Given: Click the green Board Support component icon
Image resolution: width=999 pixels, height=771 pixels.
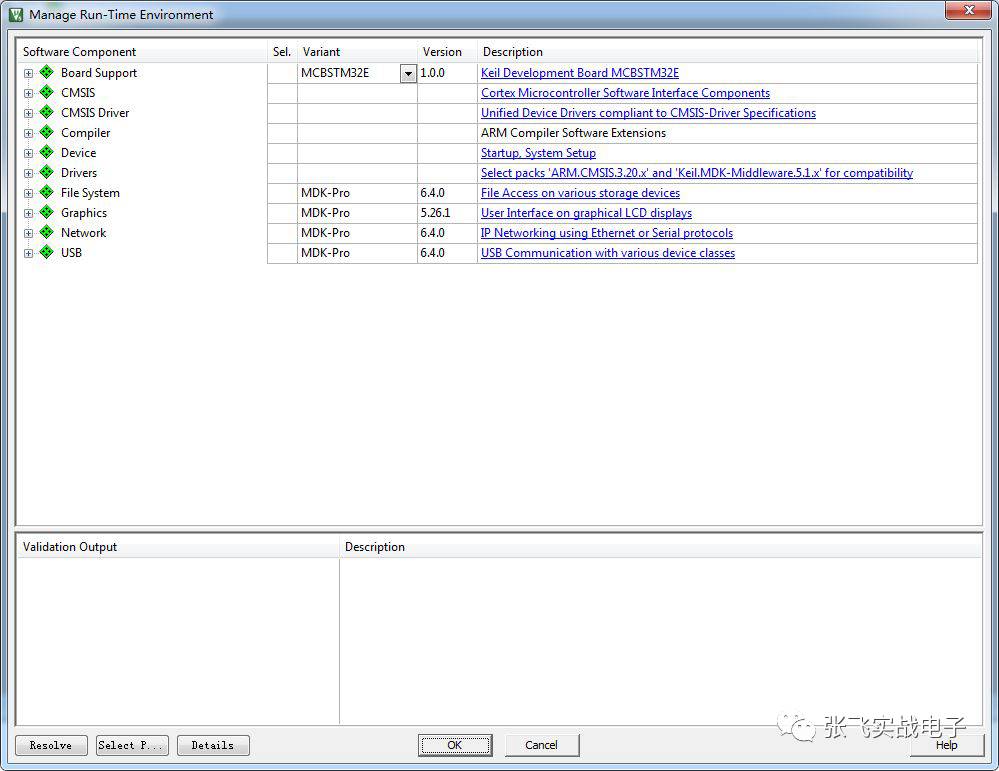Looking at the screenshot, I should point(46,73).
